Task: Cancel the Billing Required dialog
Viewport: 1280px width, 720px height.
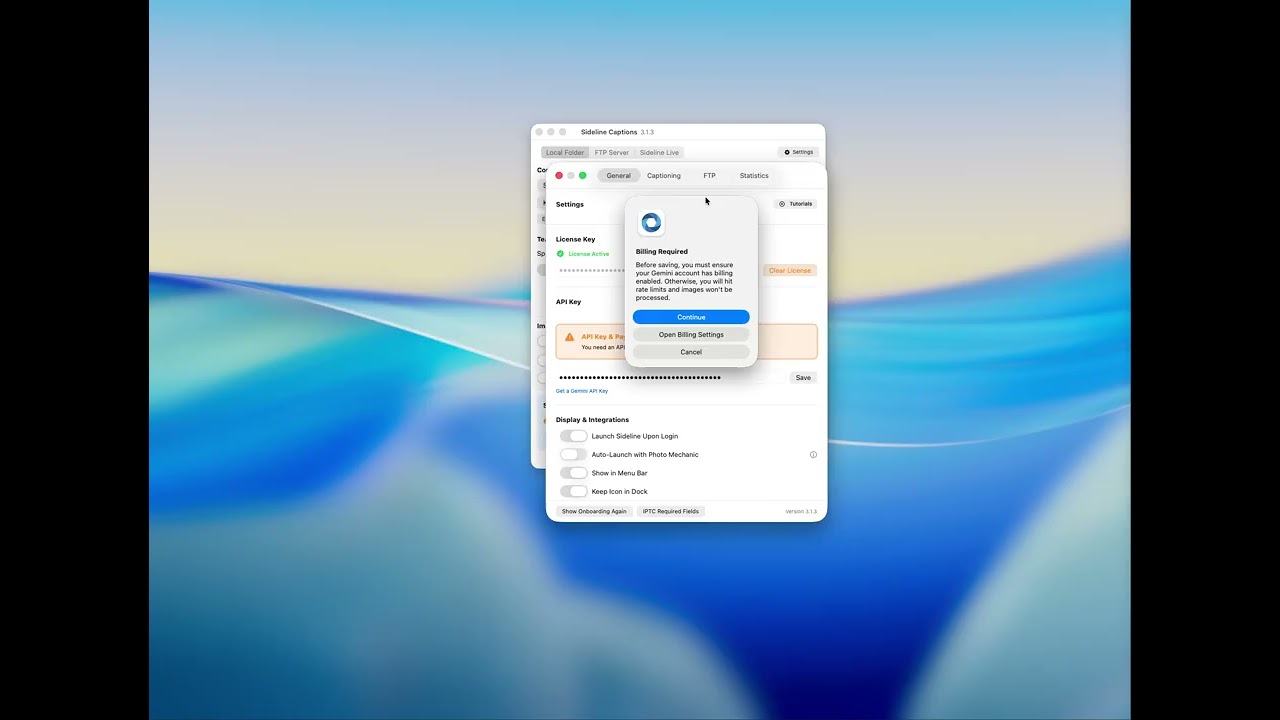Action: point(691,352)
